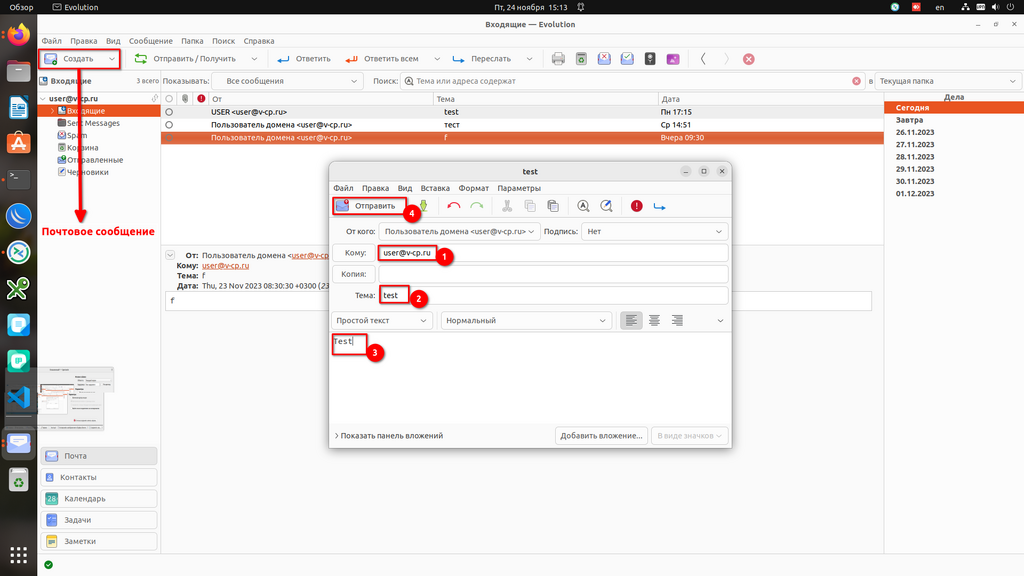Click the paste icon in the compose window

[553, 206]
